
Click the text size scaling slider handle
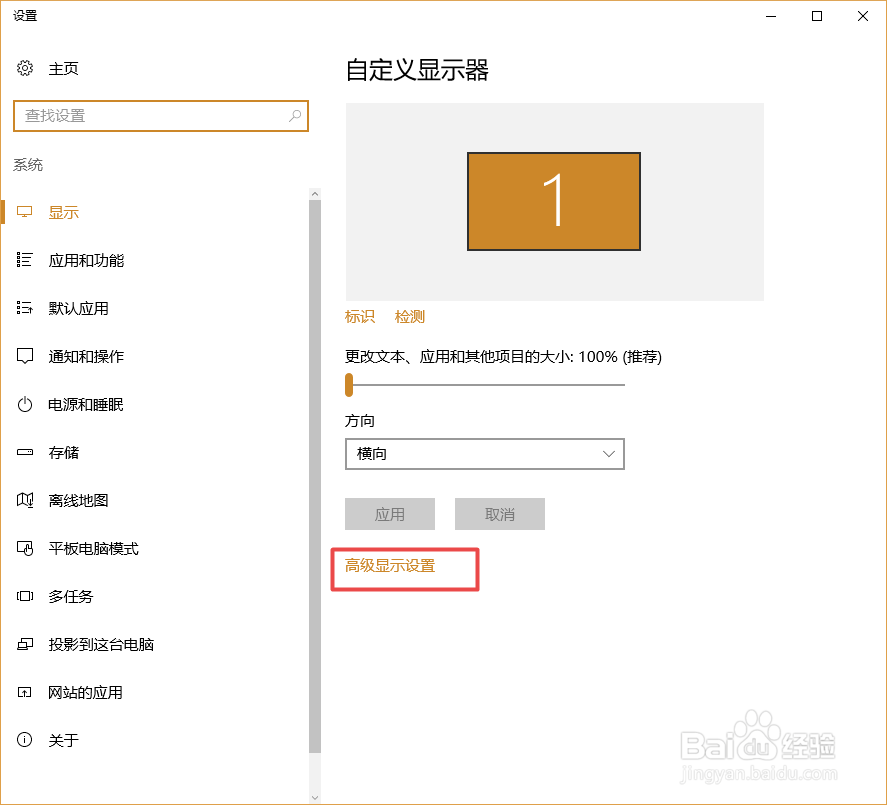point(349,385)
